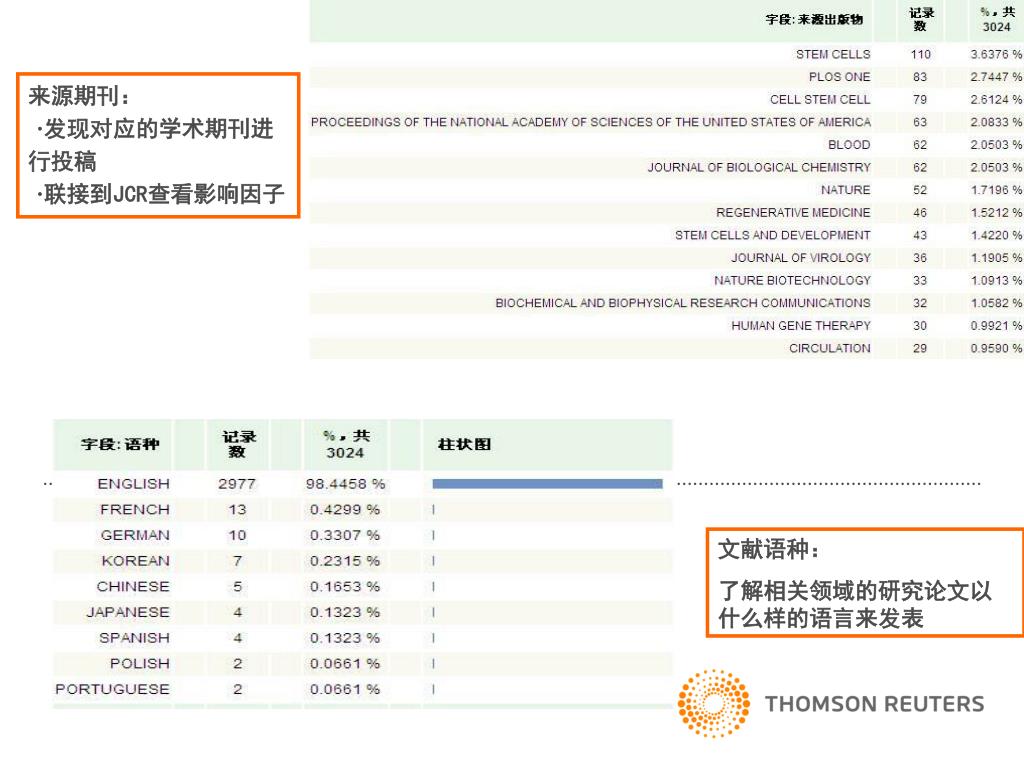
Task: Click the CELL STEM CELL journal entry
Action: tap(820, 99)
